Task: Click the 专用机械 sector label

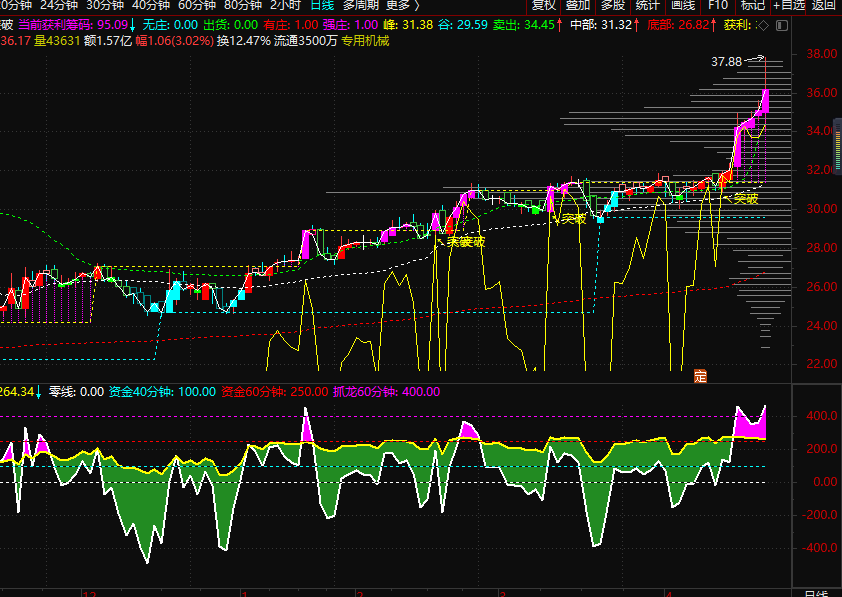Action: [x=365, y=41]
